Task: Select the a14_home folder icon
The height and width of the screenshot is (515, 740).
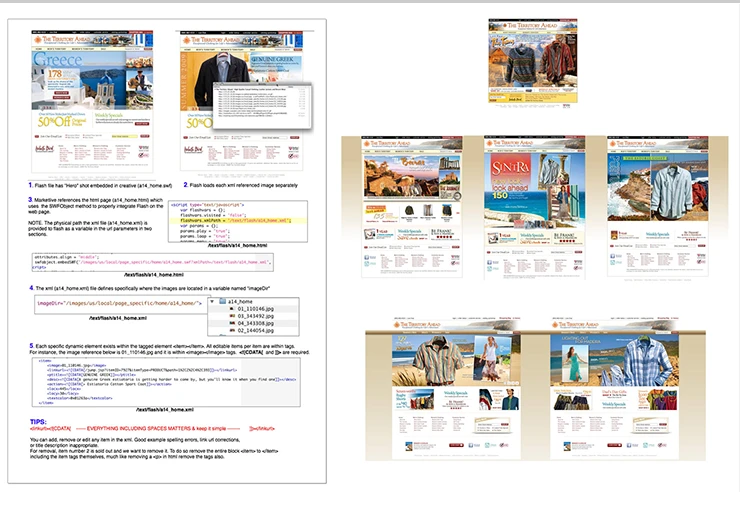Action: (222, 301)
